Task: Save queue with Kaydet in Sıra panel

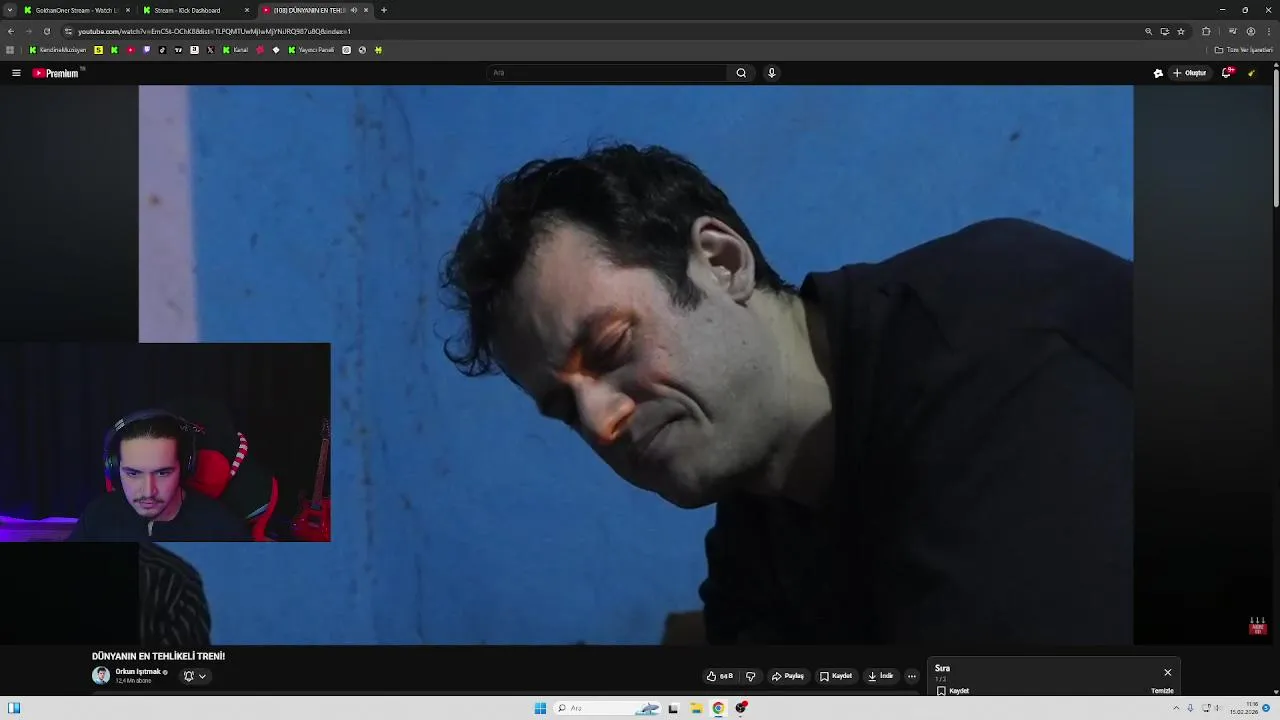Action: tap(953, 691)
